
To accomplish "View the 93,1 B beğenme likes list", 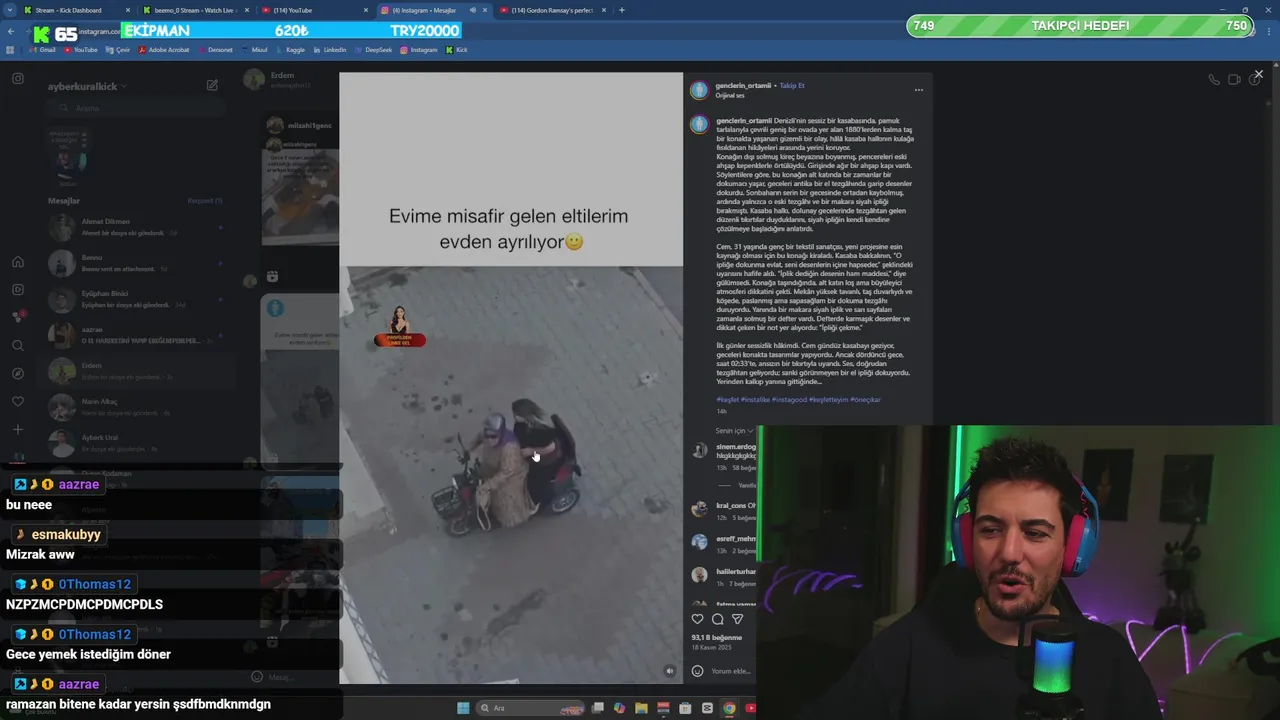I will pos(717,637).
